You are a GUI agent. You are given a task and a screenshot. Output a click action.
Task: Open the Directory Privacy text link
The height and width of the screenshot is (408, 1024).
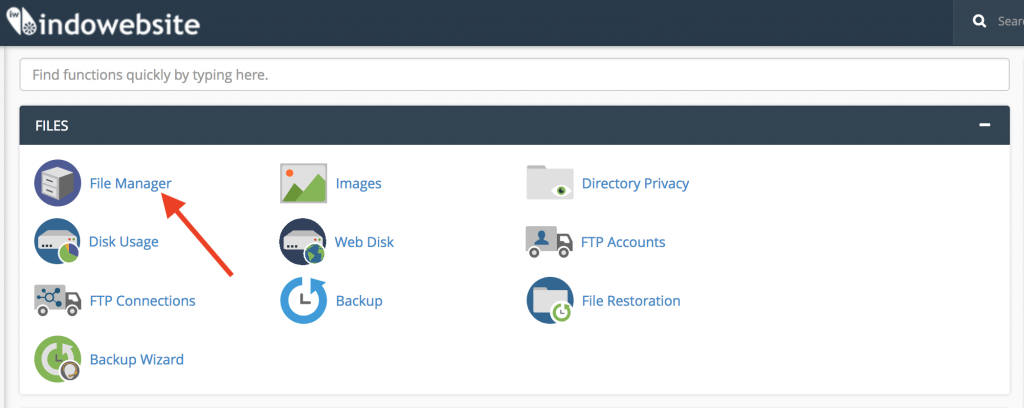635,183
